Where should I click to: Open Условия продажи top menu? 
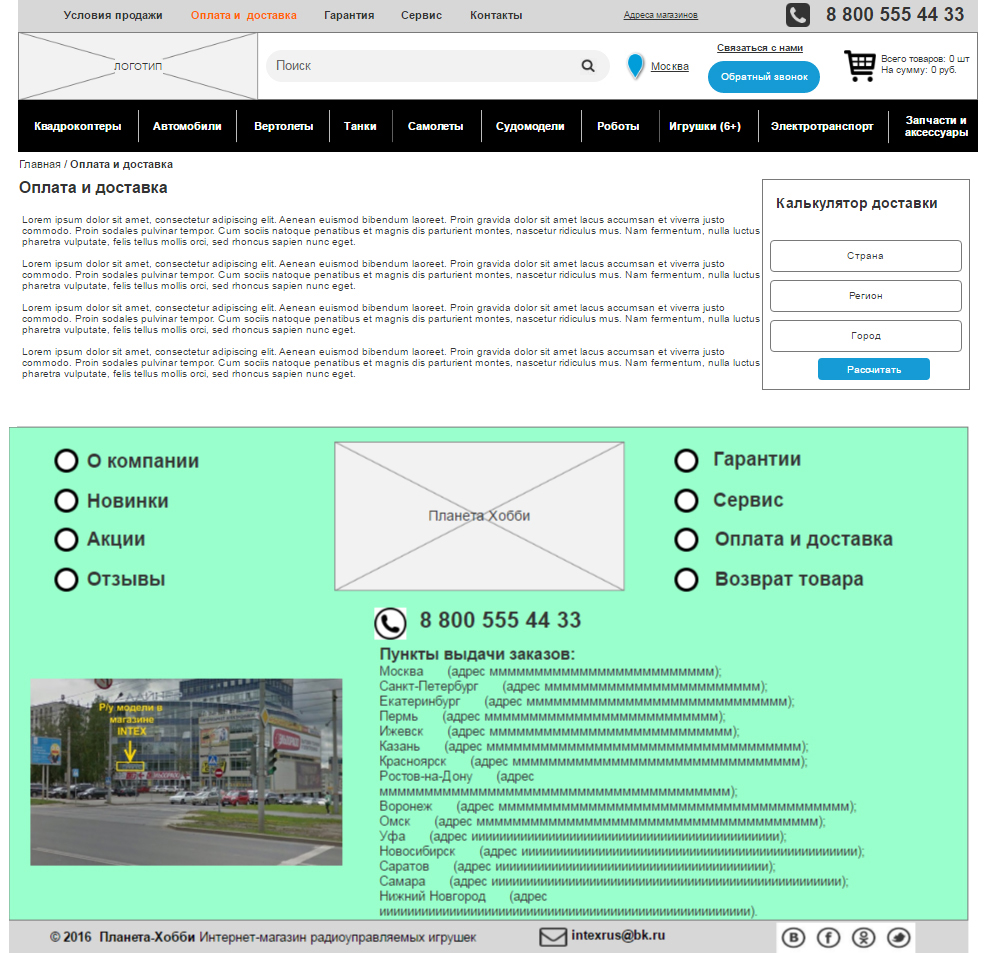[x=113, y=15]
